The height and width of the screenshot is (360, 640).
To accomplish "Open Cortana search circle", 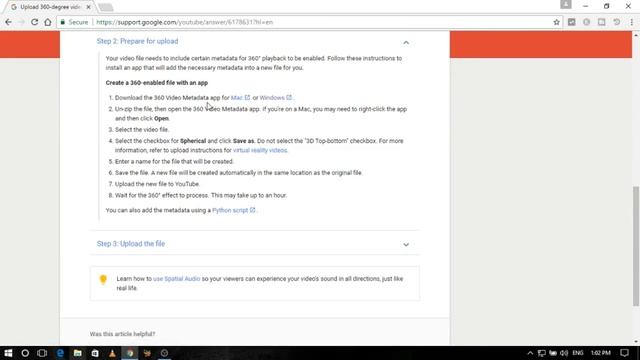I will coord(25,353).
